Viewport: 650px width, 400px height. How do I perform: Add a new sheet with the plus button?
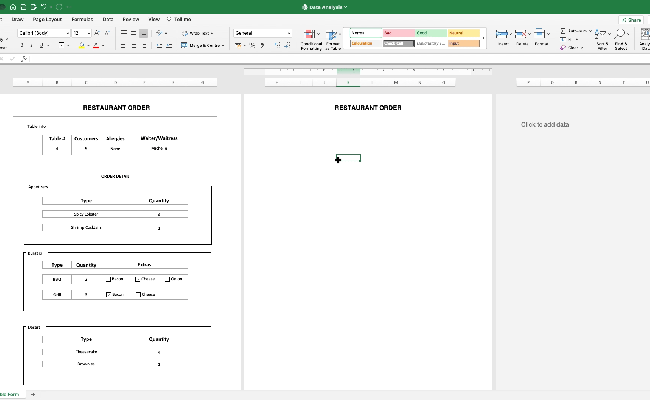pyautogui.click(x=33, y=395)
